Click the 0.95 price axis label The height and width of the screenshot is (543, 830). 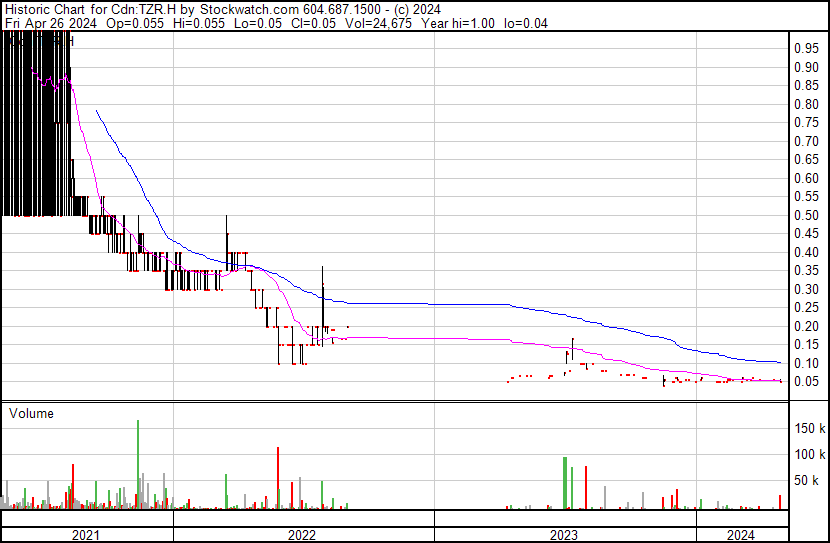point(807,49)
